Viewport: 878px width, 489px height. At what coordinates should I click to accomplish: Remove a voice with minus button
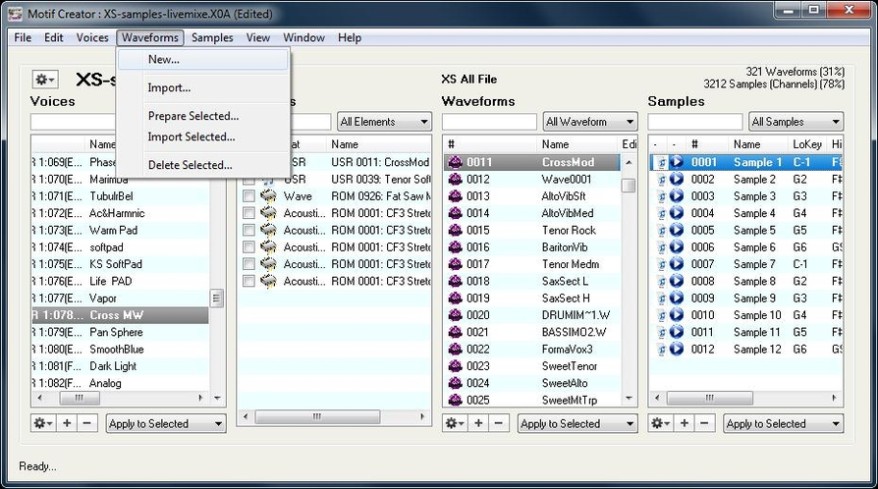point(87,423)
